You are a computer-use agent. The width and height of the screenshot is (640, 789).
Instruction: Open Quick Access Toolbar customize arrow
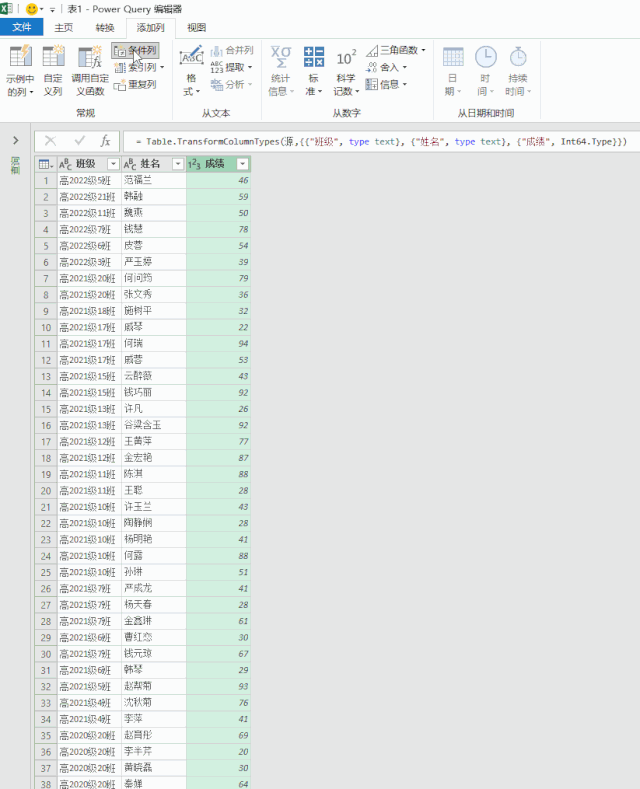[52, 10]
